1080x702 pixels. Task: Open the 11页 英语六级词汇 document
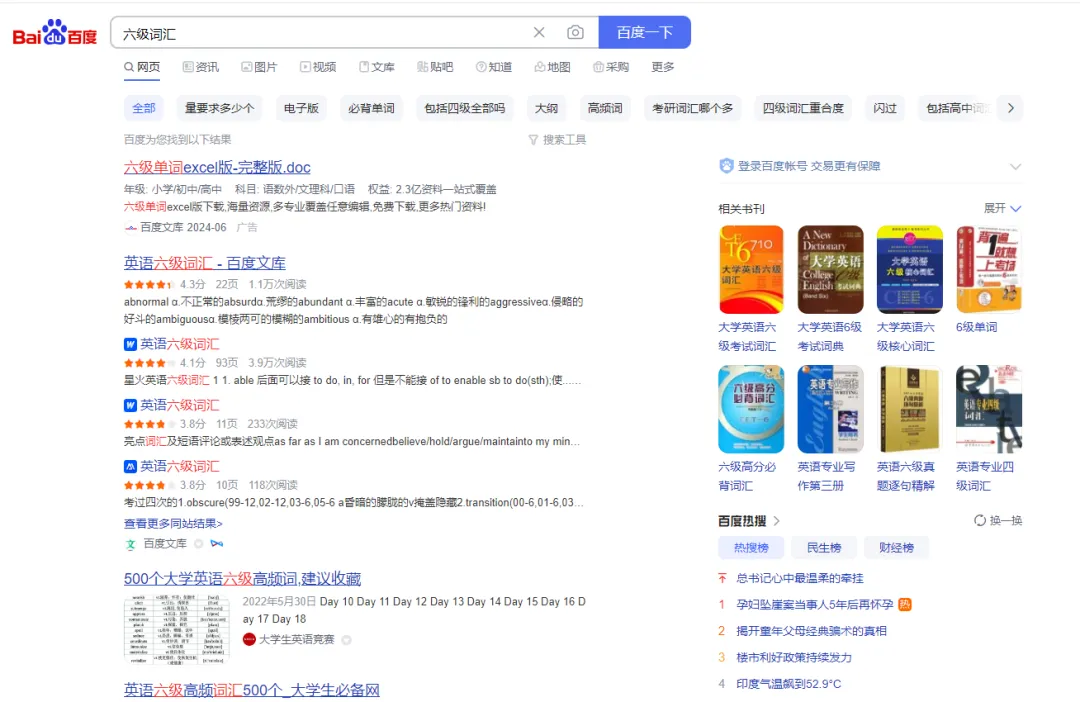pos(179,405)
